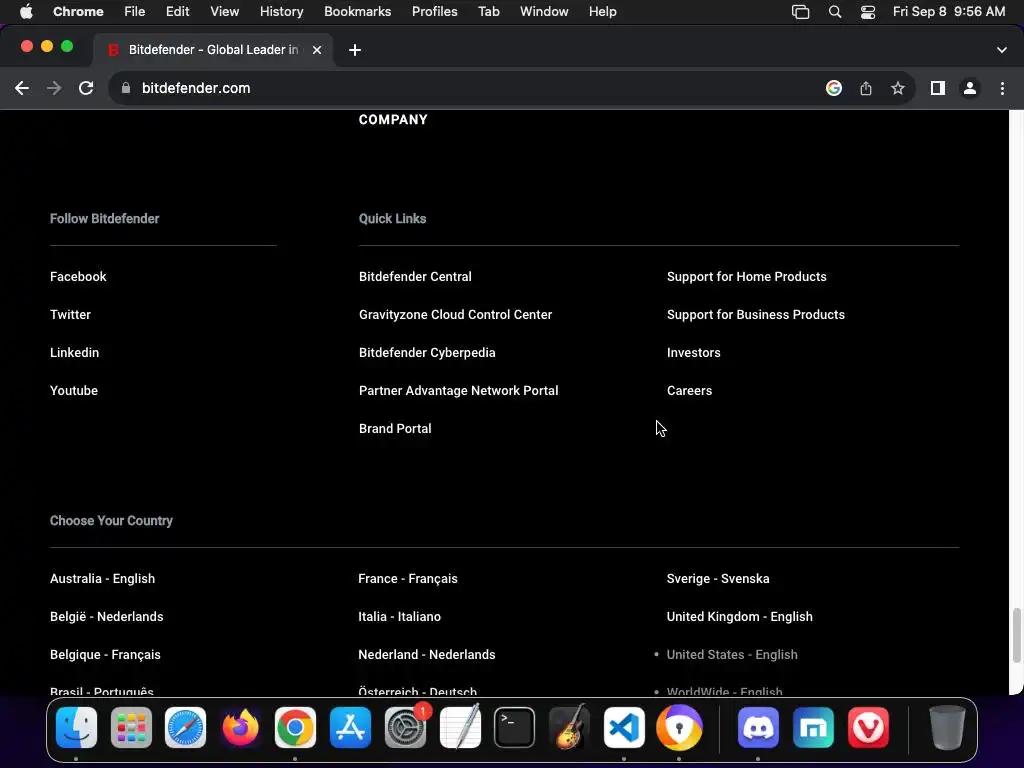Launch Safari from the Dock
1024x768 pixels.
pos(185,728)
